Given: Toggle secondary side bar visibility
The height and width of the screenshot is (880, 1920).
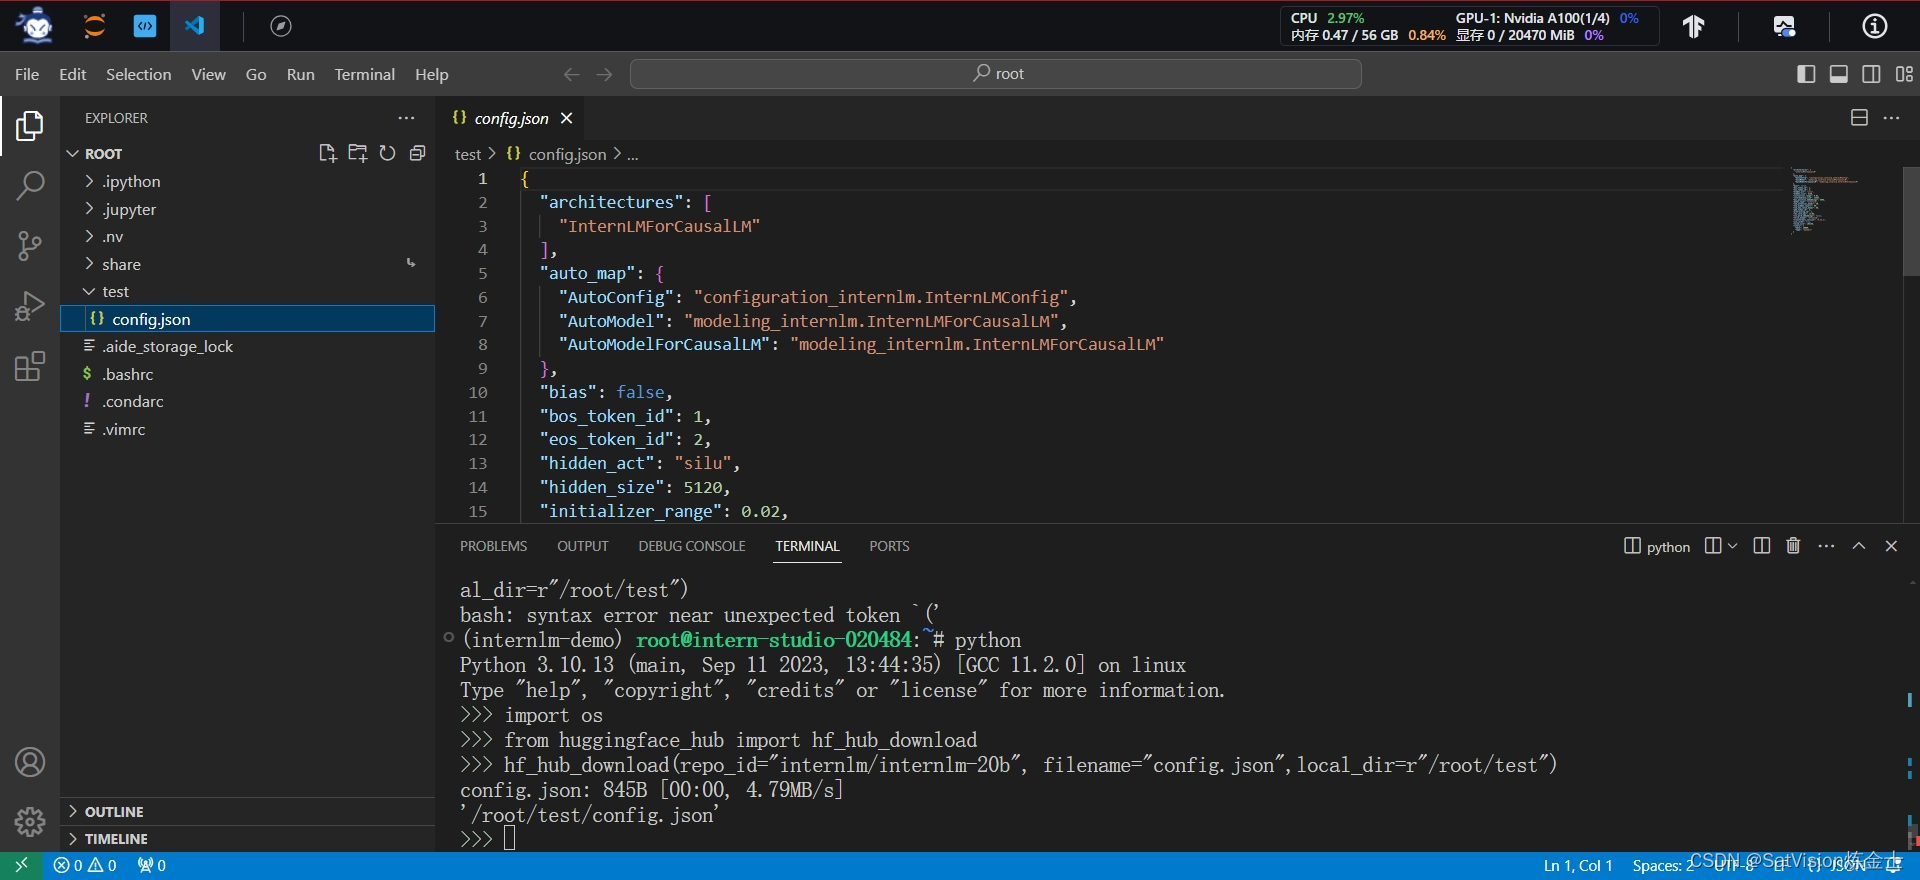Looking at the screenshot, I should coord(1871,74).
